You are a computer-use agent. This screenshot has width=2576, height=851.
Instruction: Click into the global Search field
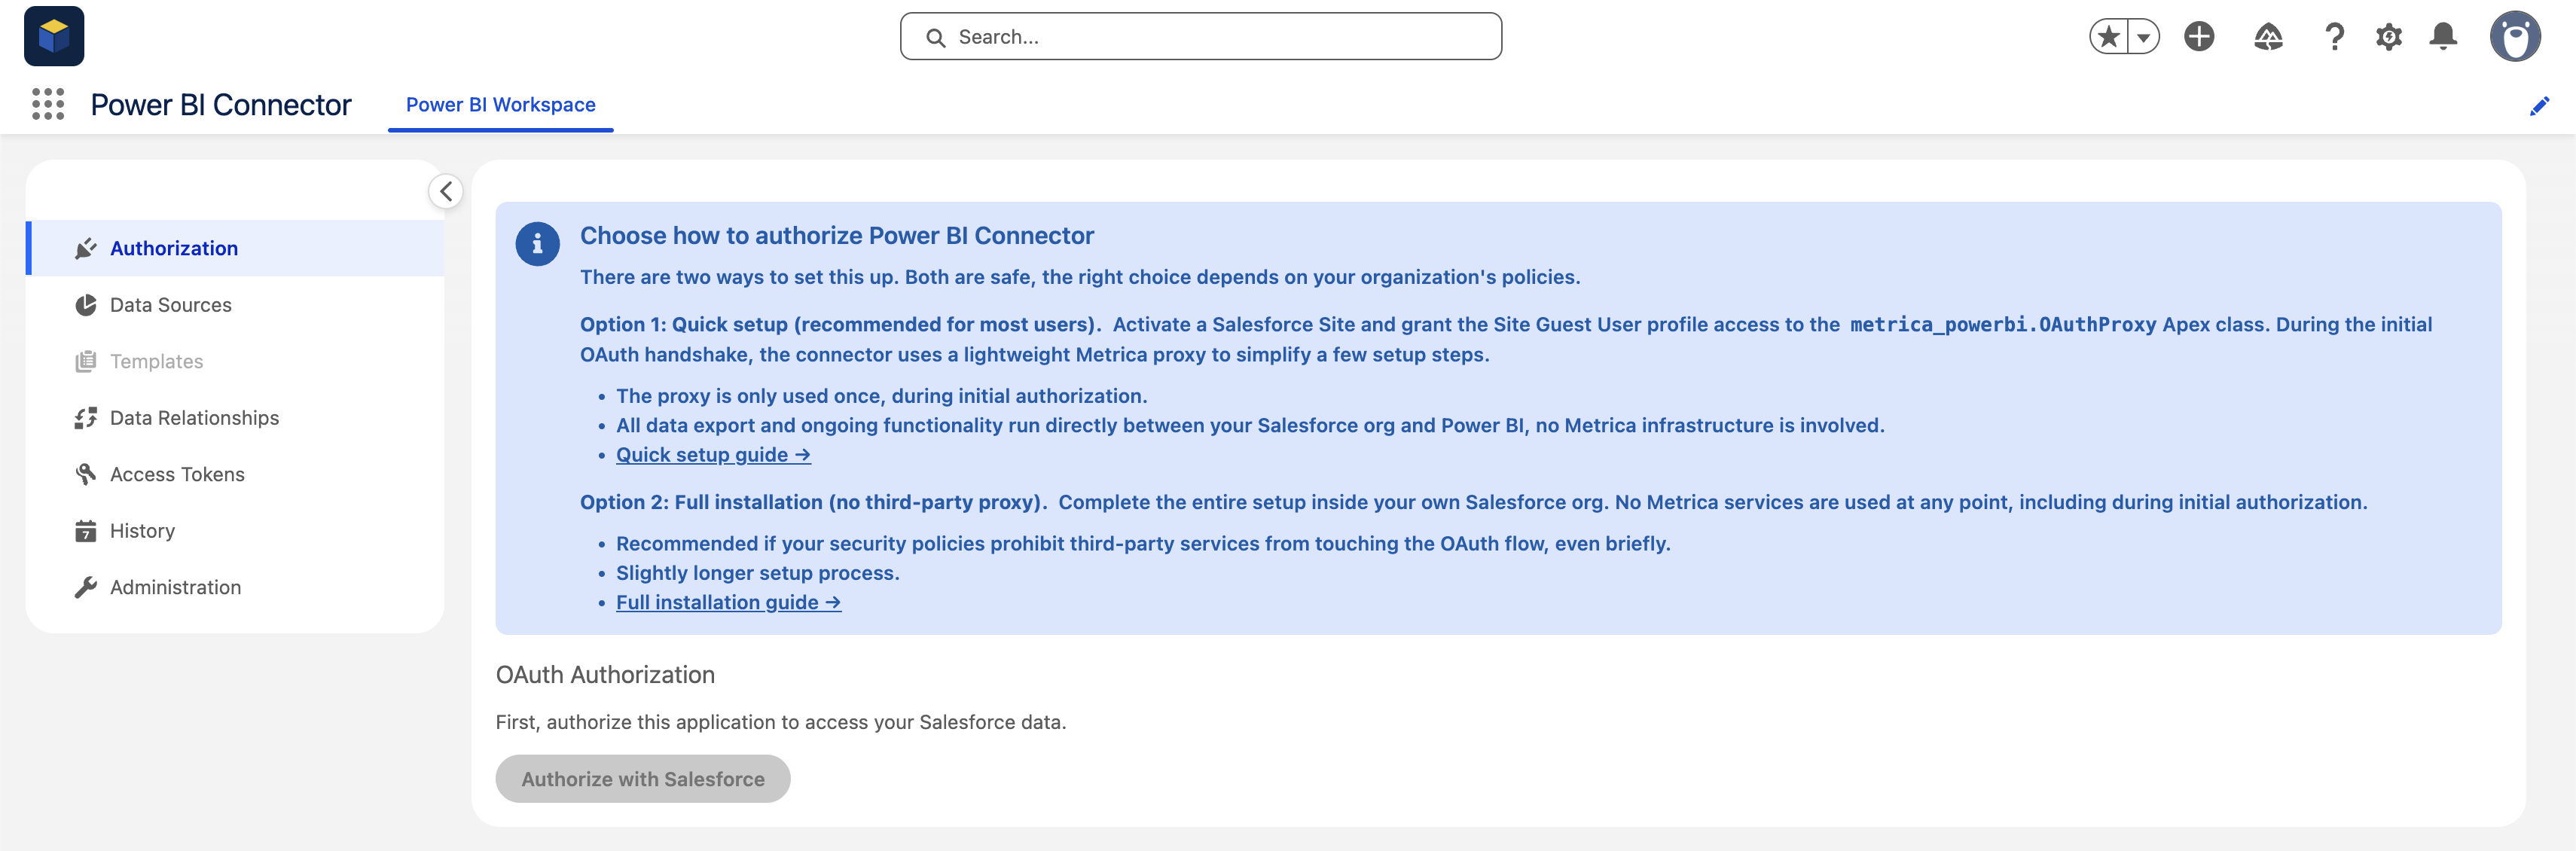[x=1200, y=37]
